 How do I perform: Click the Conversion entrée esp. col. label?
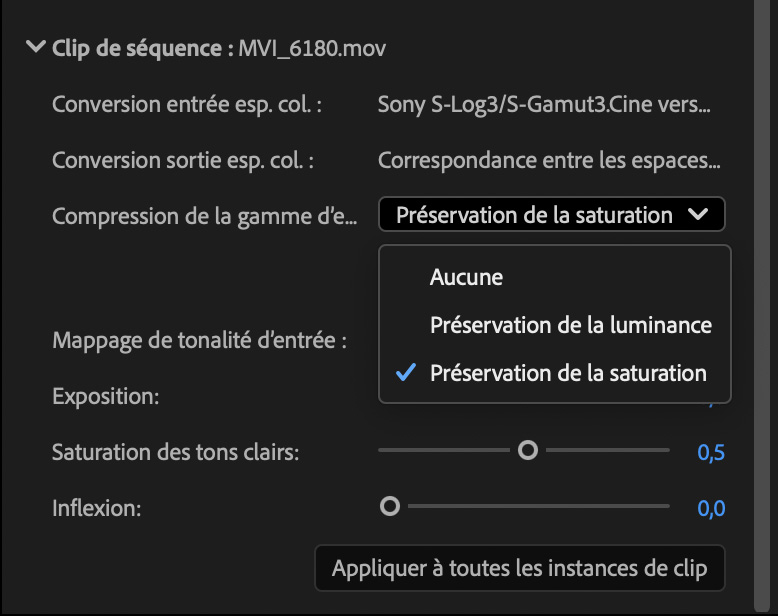(187, 104)
